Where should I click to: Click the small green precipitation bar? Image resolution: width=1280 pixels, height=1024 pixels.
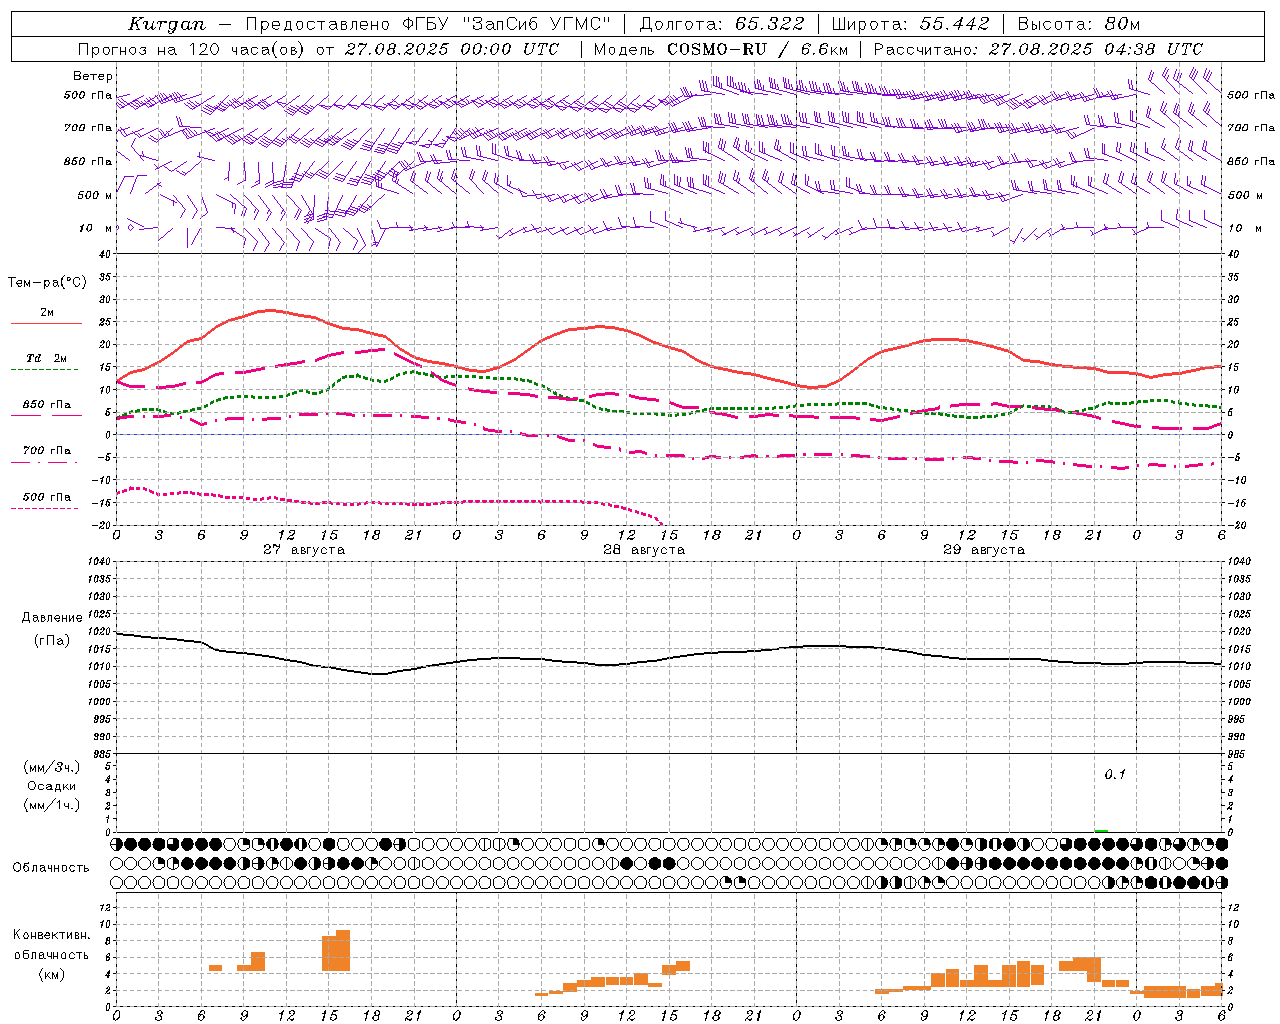[x=1101, y=830]
